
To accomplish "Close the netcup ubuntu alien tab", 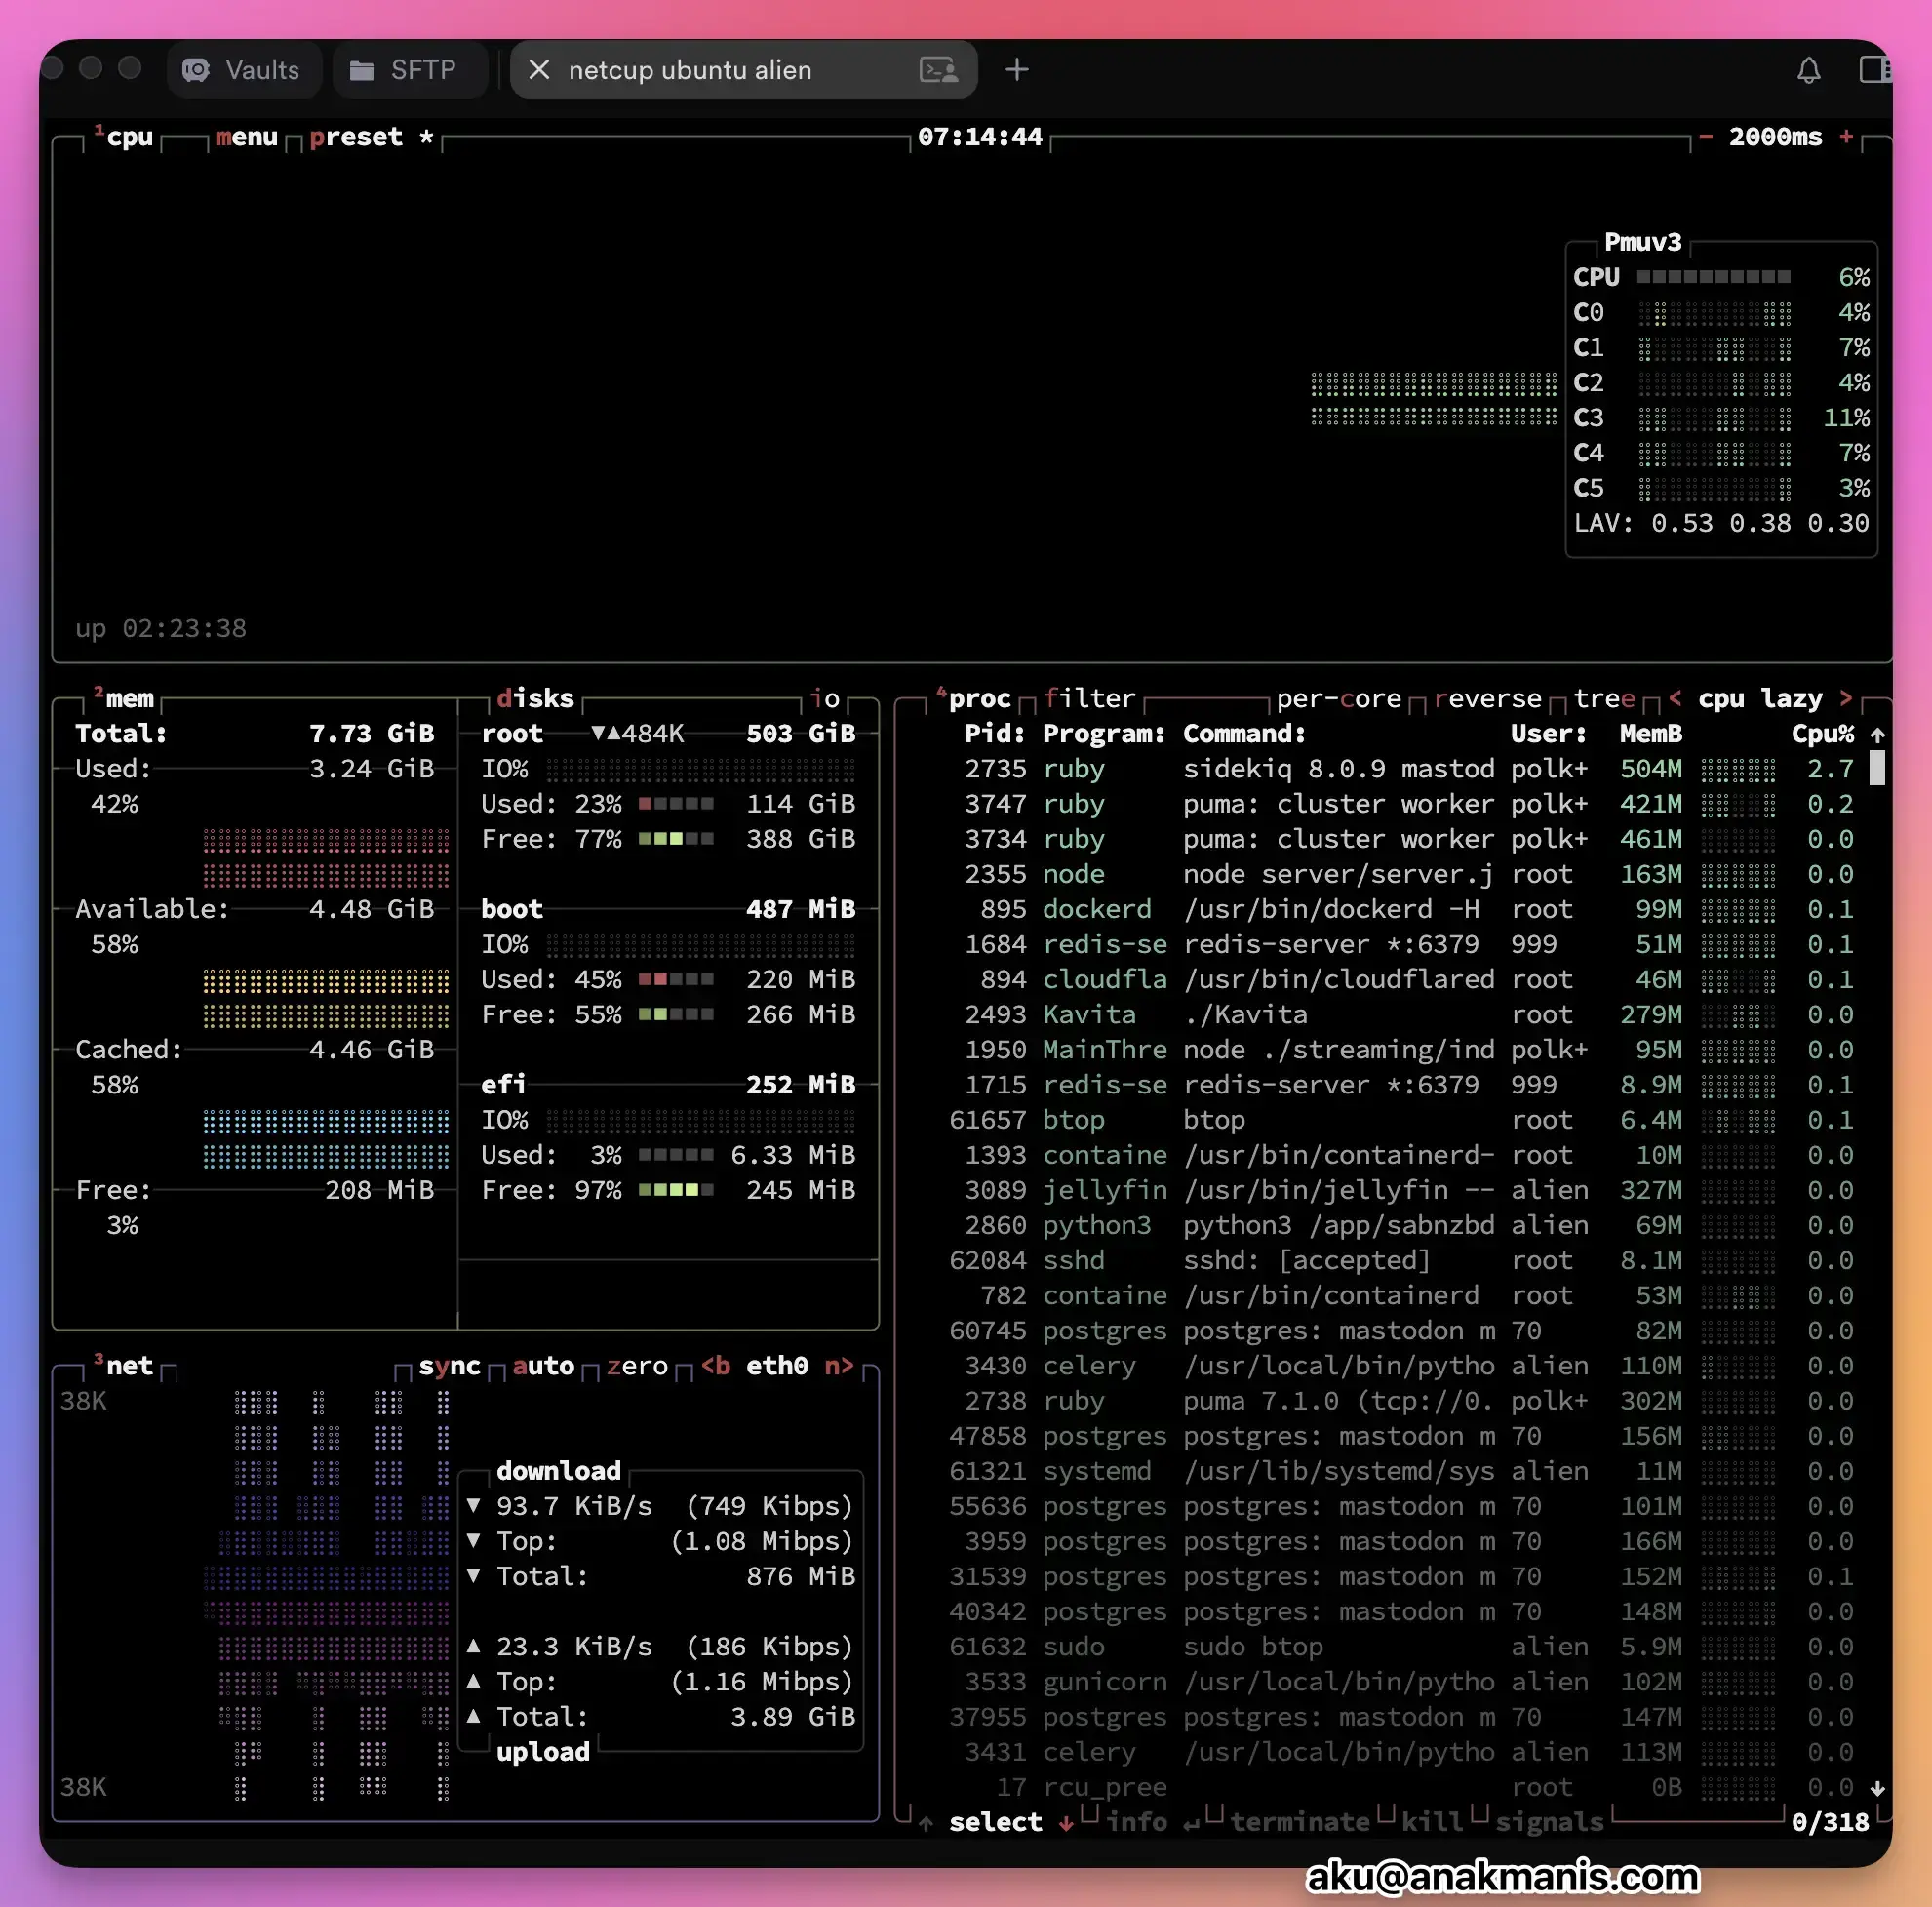I will (539, 70).
